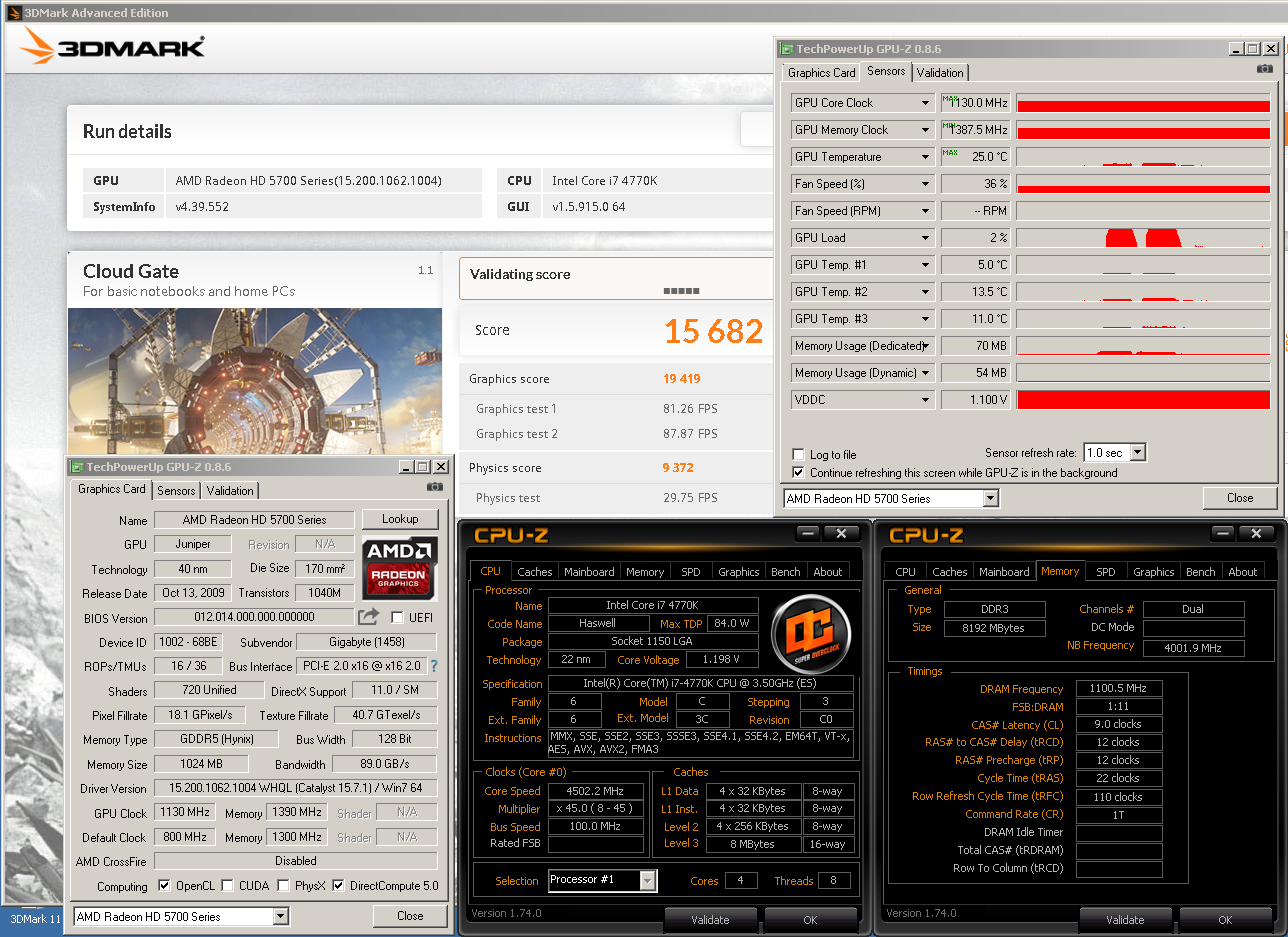Click the 3DMark Advanced Edition title bar icon
This screenshot has width=1288, height=937.
tap(12, 13)
